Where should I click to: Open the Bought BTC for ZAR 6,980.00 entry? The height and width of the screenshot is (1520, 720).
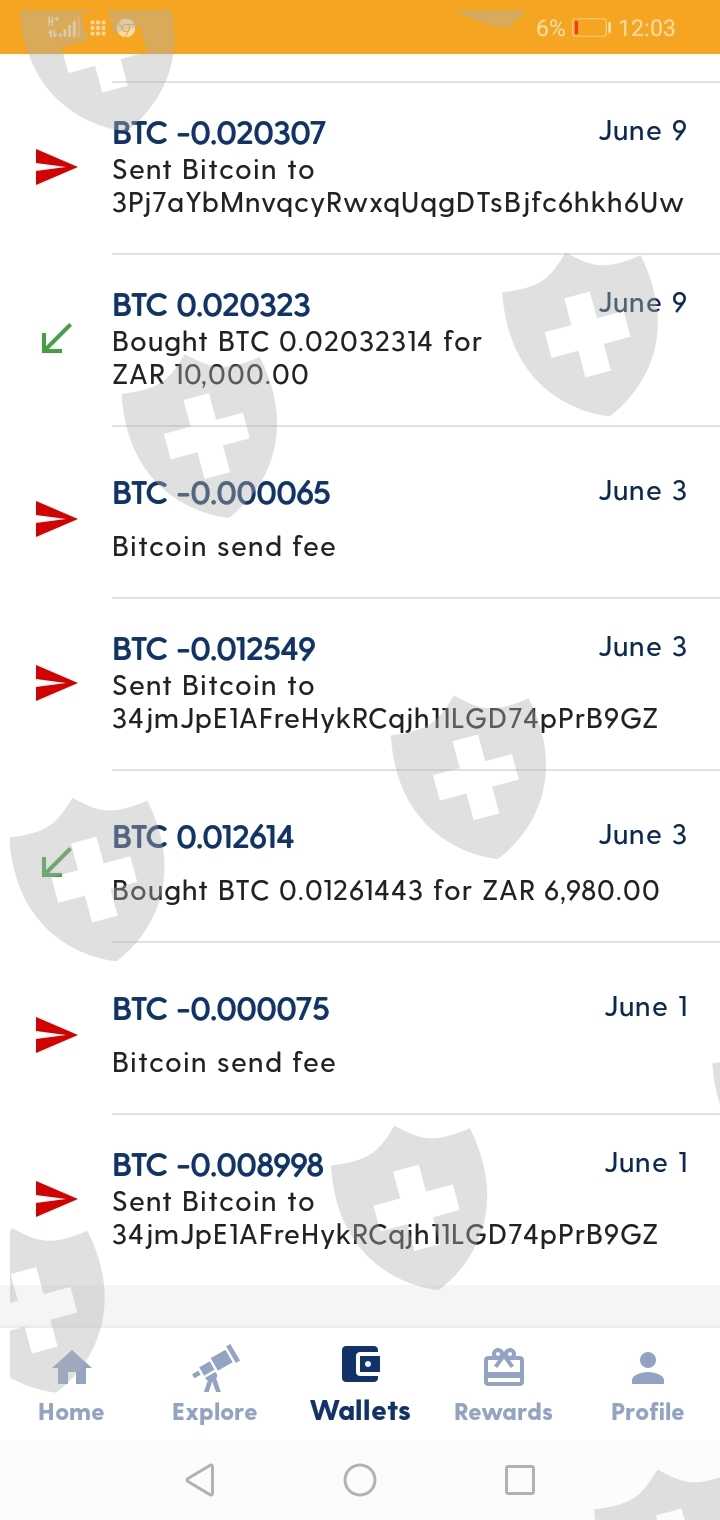tap(398, 863)
